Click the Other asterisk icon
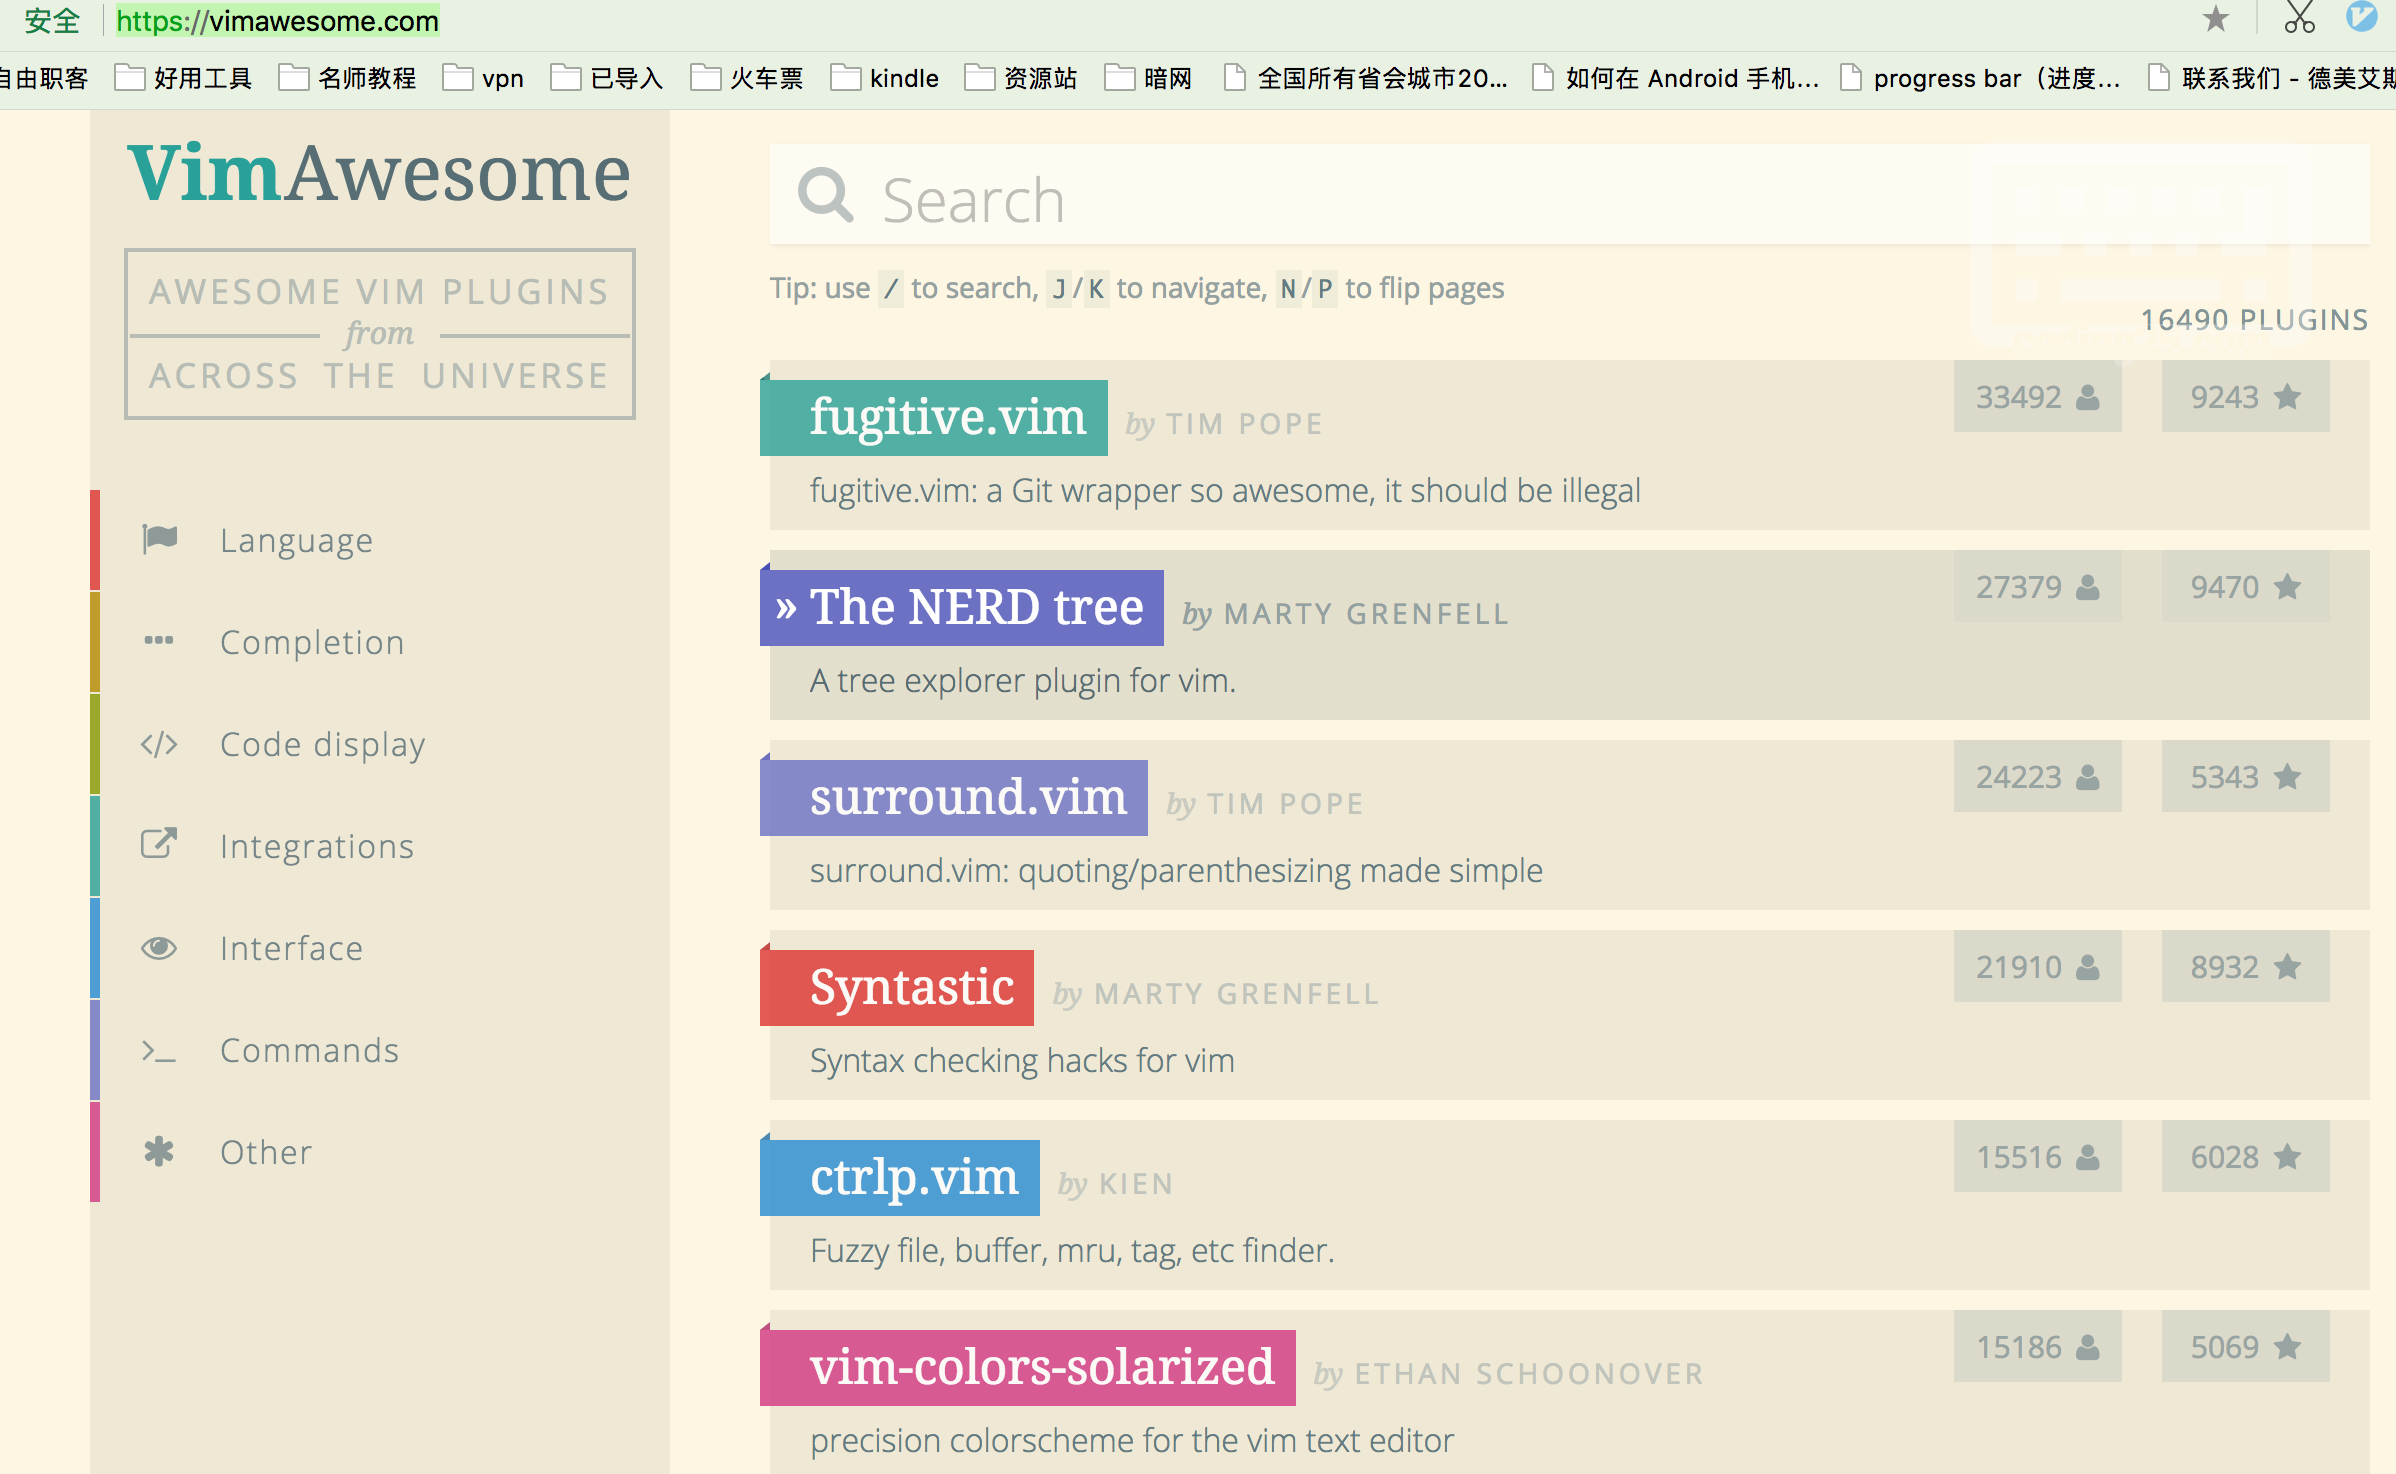 [x=159, y=1151]
